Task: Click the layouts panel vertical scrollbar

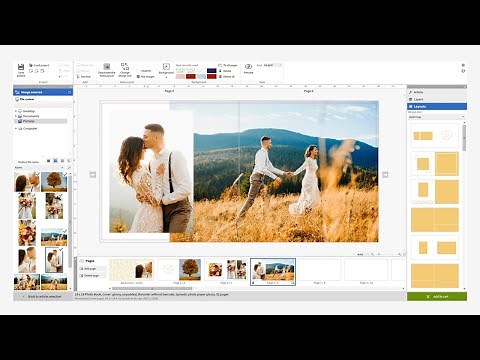Action: 464,137
